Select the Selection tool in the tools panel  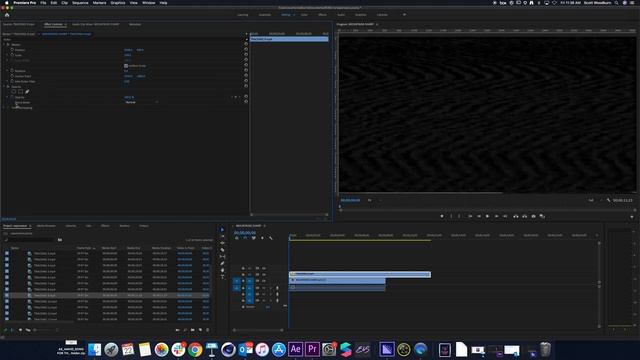[222, 229]
